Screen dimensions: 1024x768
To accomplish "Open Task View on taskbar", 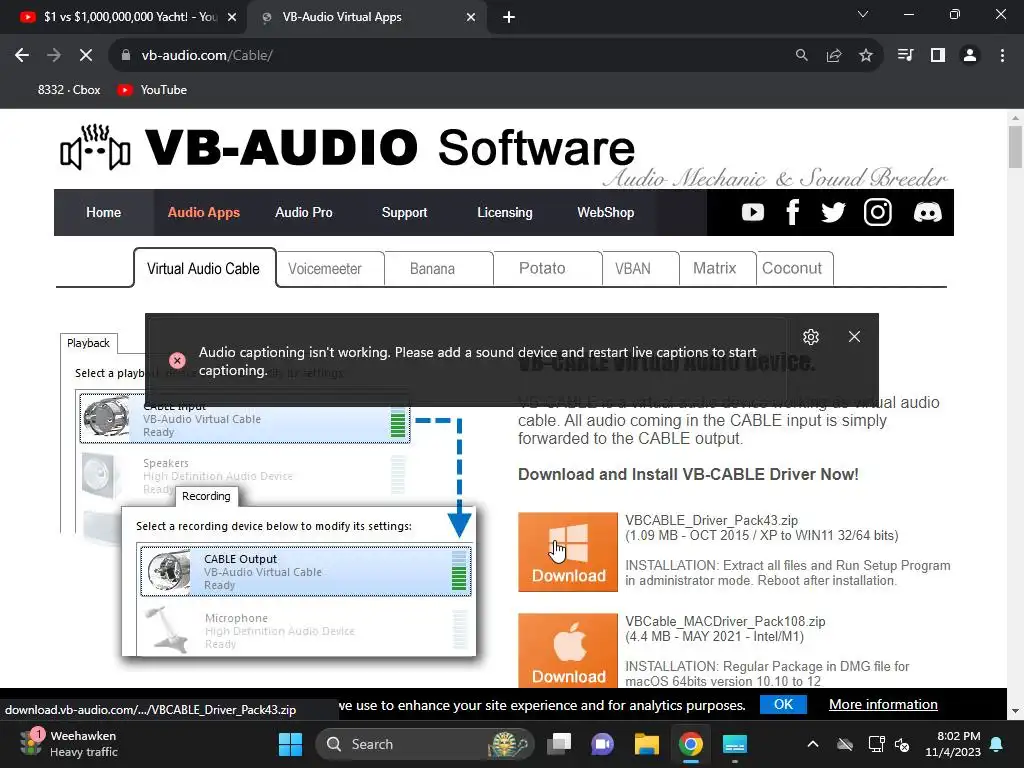I will coord(559,744).
